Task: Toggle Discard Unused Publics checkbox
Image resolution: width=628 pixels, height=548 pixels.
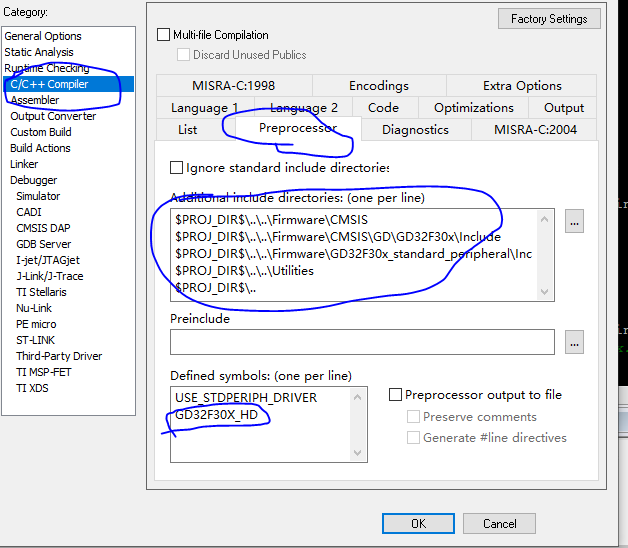Action: coord(183,55)
